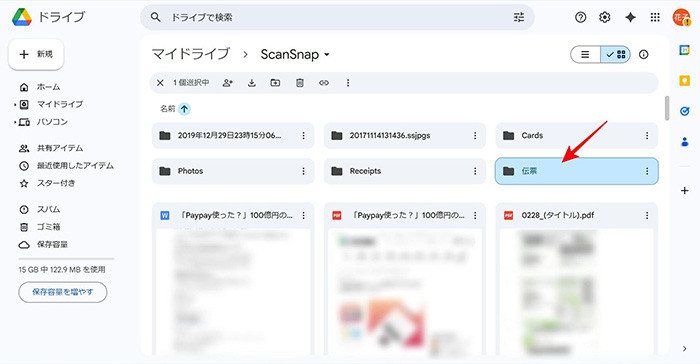Open more options for Photos folder

303,171
